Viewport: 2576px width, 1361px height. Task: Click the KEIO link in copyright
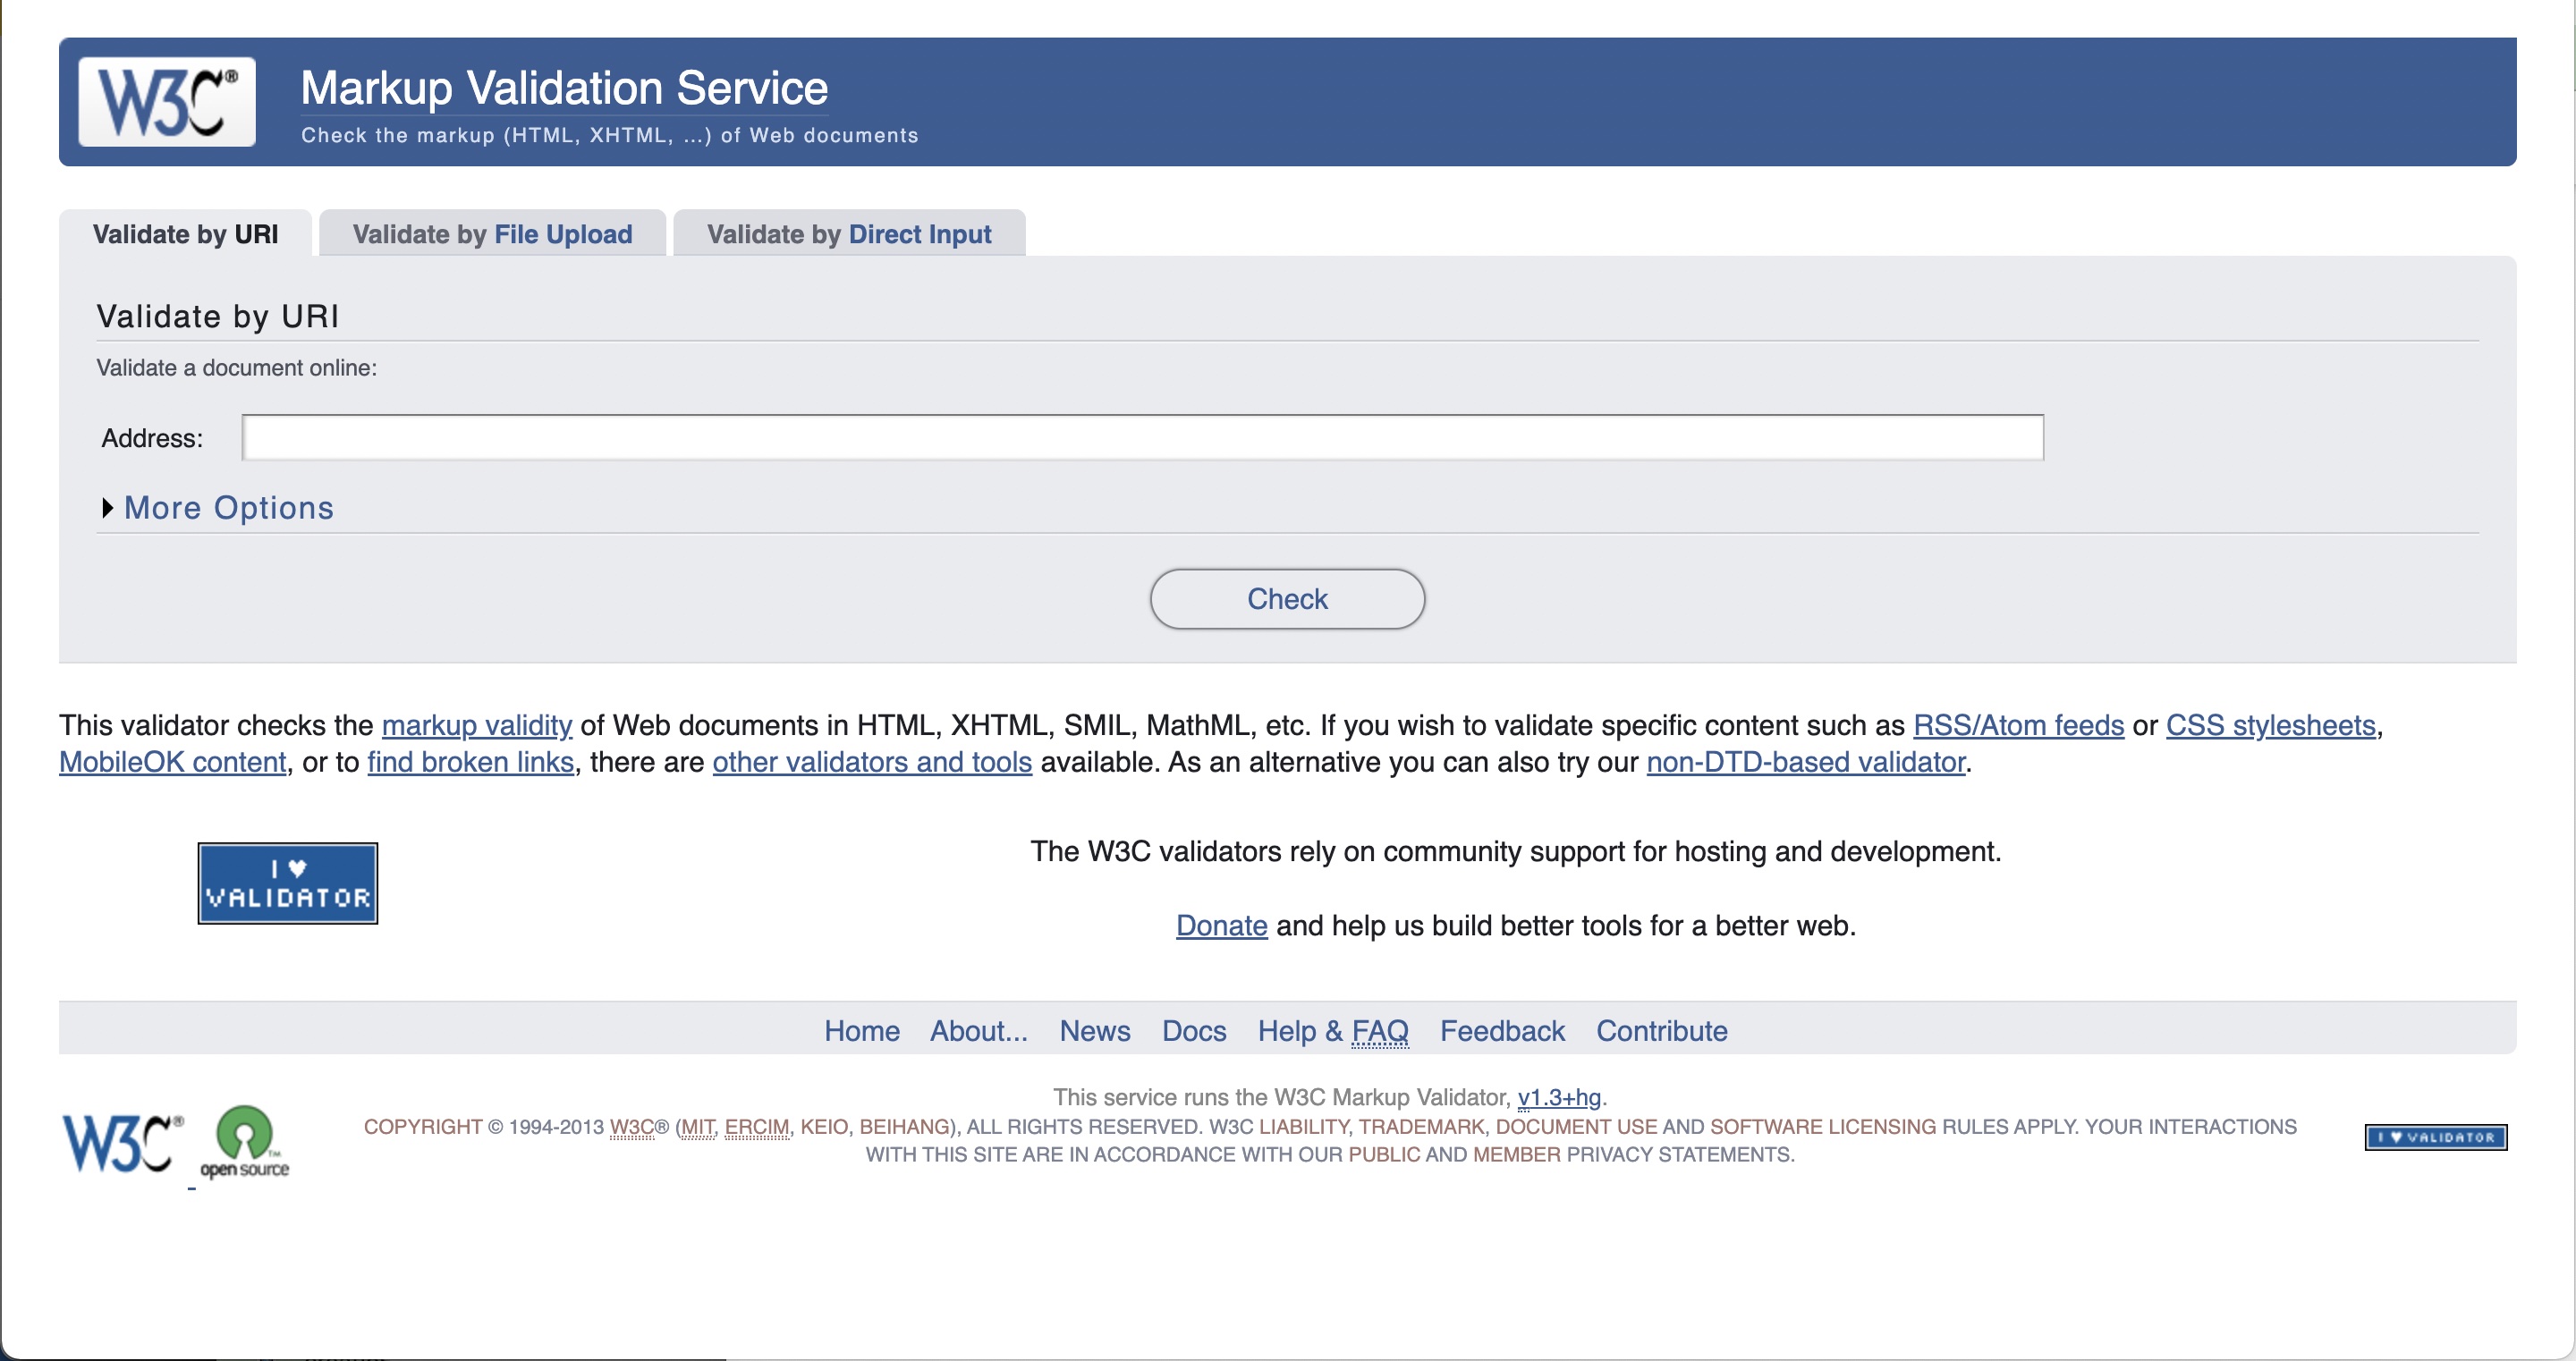click(824, 1127)
